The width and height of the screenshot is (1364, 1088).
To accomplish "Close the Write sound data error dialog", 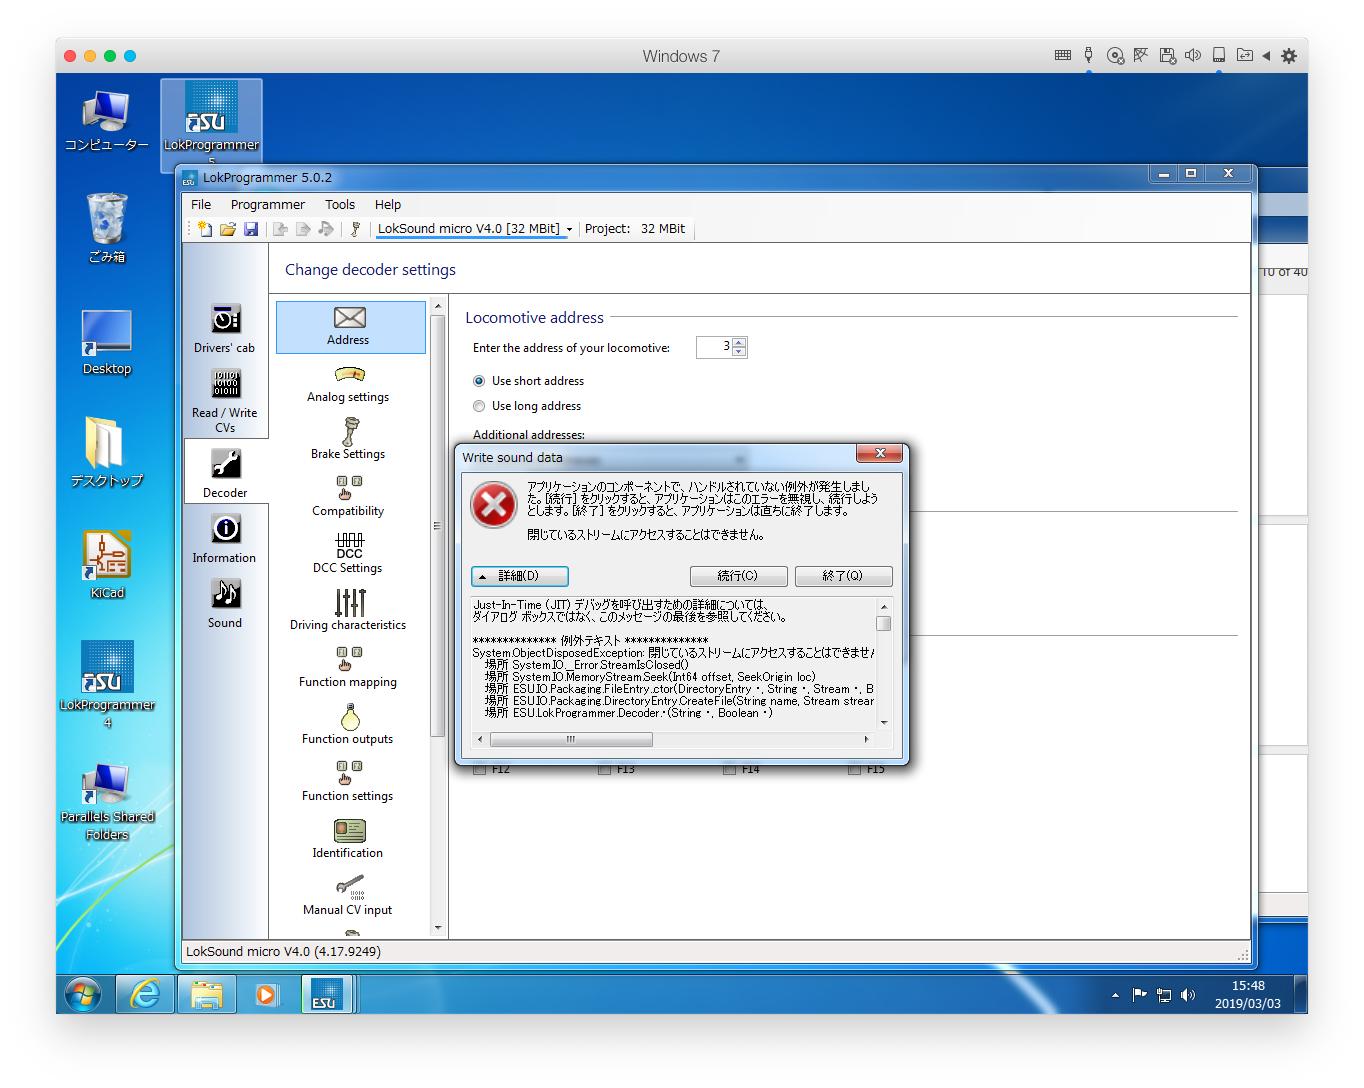I will (880, 454).
